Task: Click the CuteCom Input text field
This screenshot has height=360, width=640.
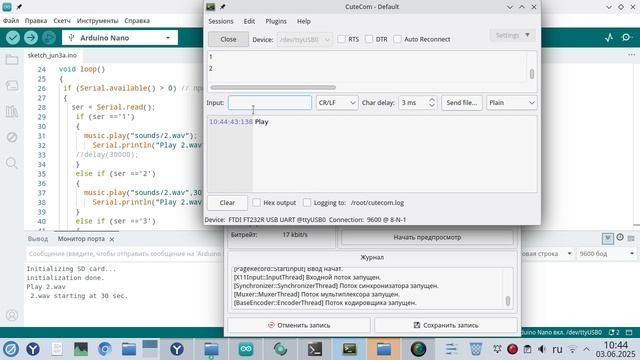Action: [x=270, y=103]
